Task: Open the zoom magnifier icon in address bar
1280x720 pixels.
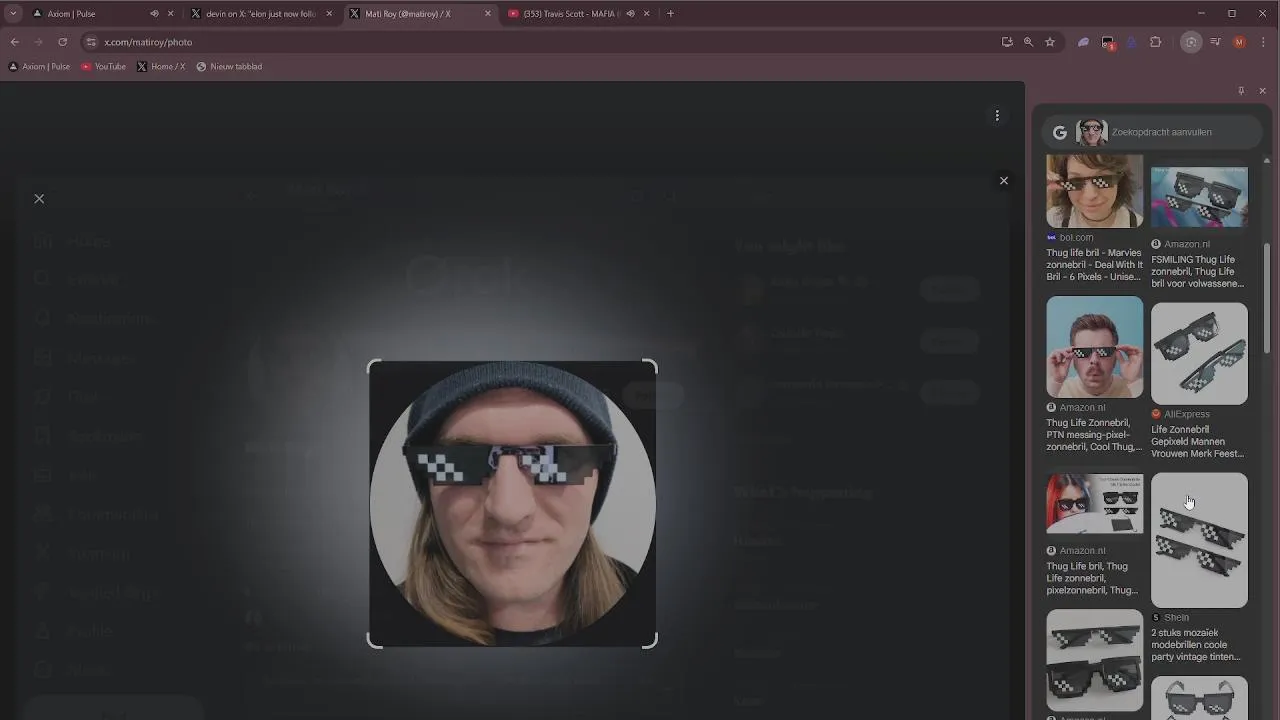Action: (x=1028, y=42)
